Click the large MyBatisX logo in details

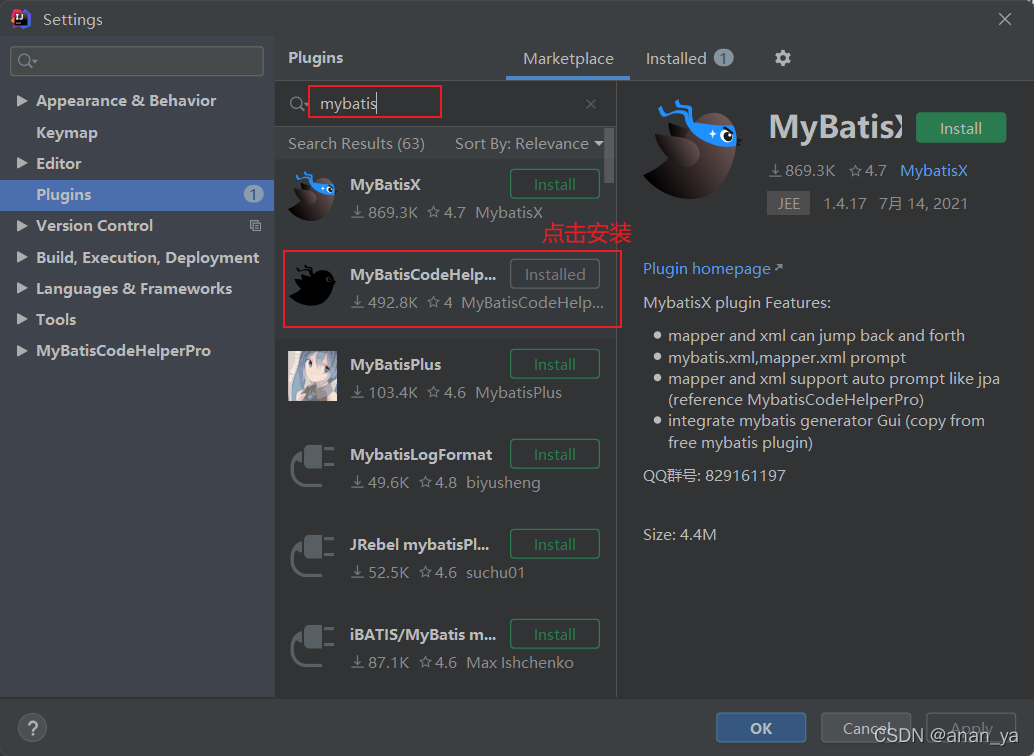coord(692,150)
